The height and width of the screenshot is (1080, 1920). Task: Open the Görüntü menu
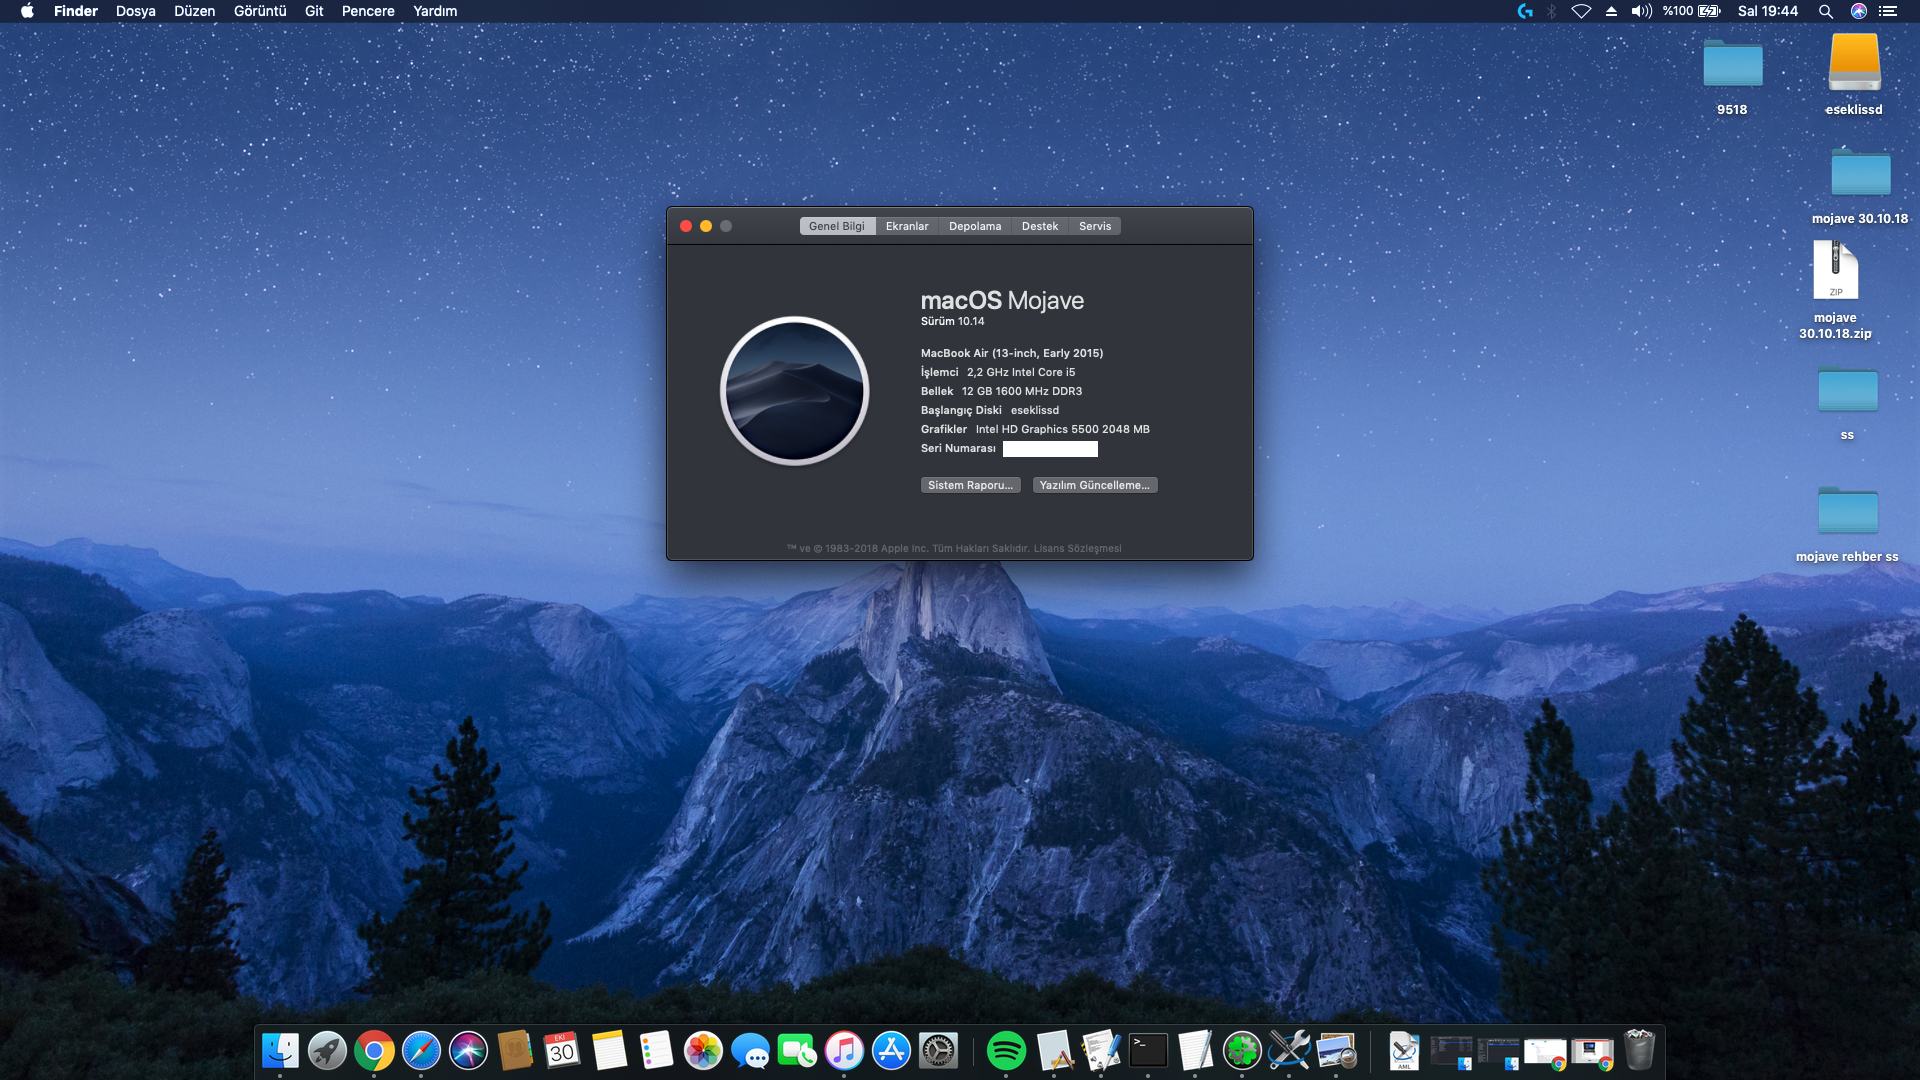(260, 11)
